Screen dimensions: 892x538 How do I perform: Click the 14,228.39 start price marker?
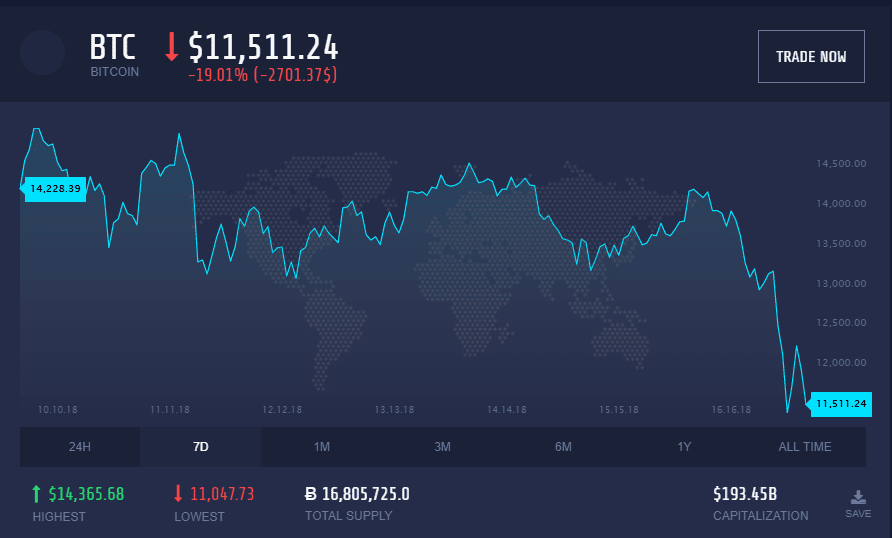[55, 188]
